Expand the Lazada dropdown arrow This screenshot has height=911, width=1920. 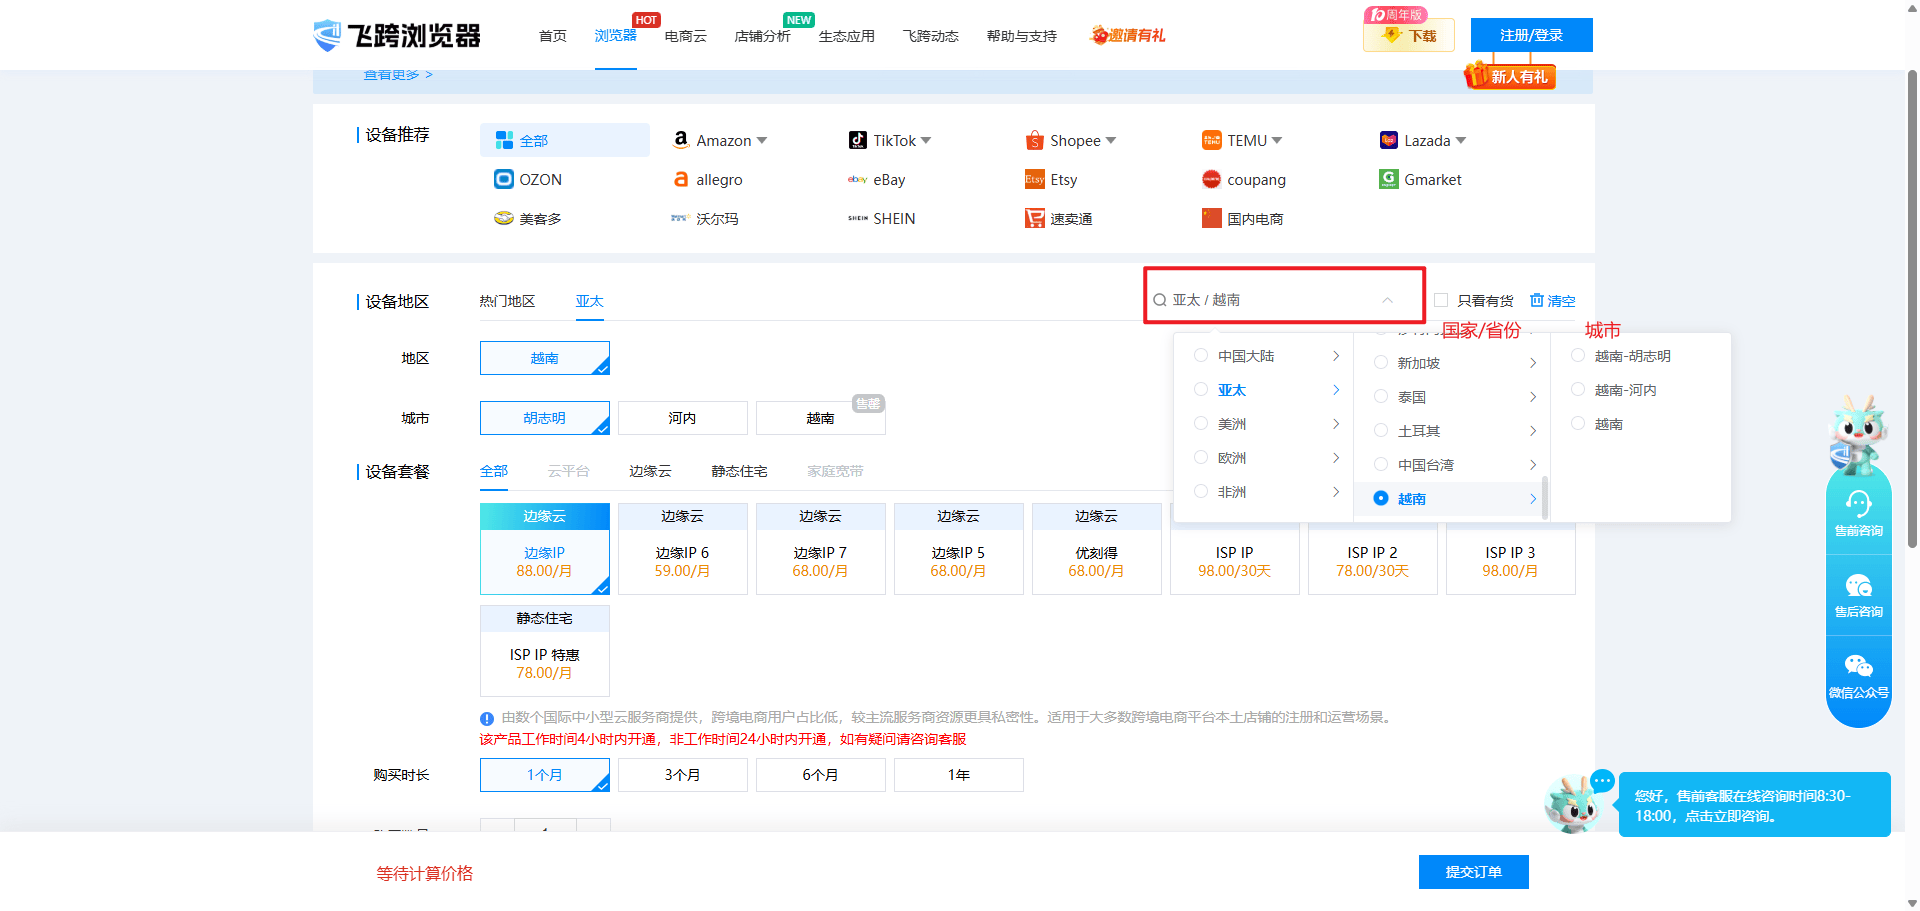(x=1461, y=141)
